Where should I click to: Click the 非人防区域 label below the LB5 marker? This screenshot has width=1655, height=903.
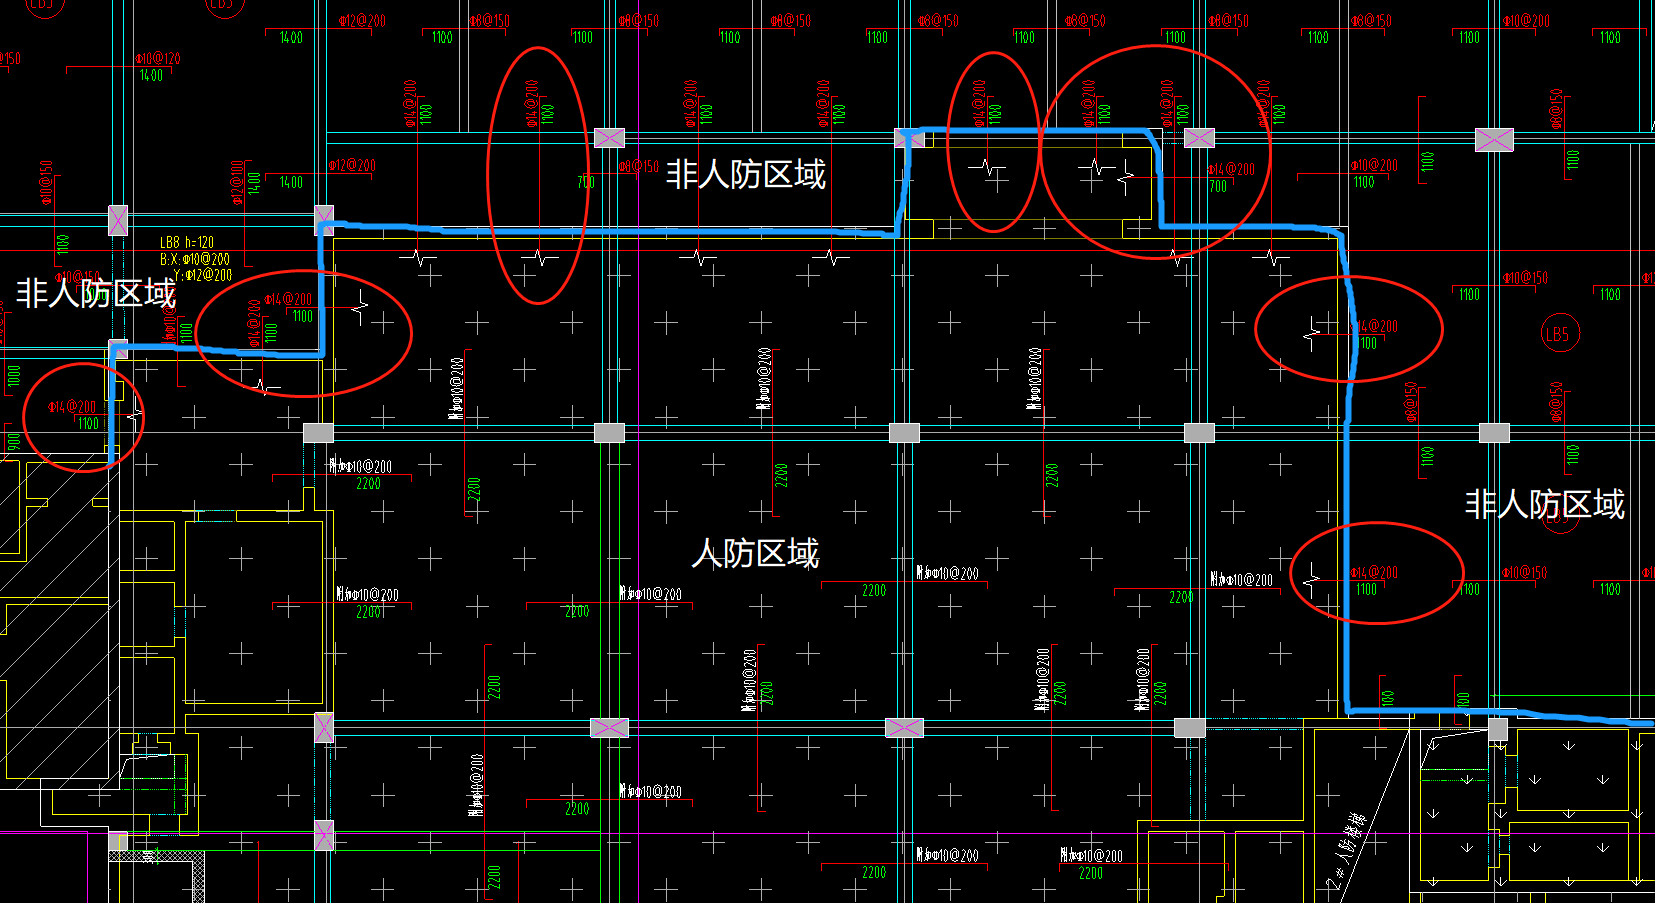(1545, 503)
